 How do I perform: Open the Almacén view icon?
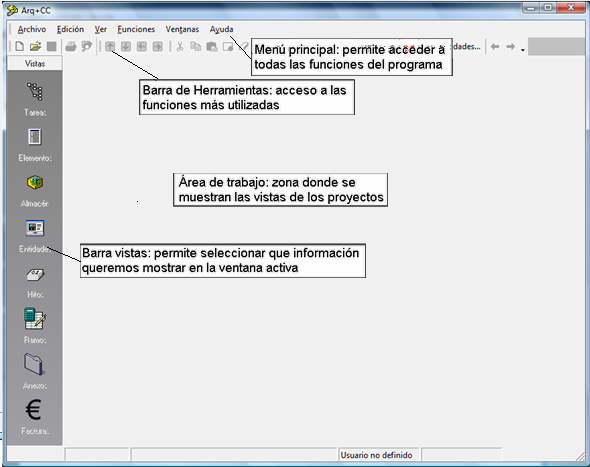[35, 183]
